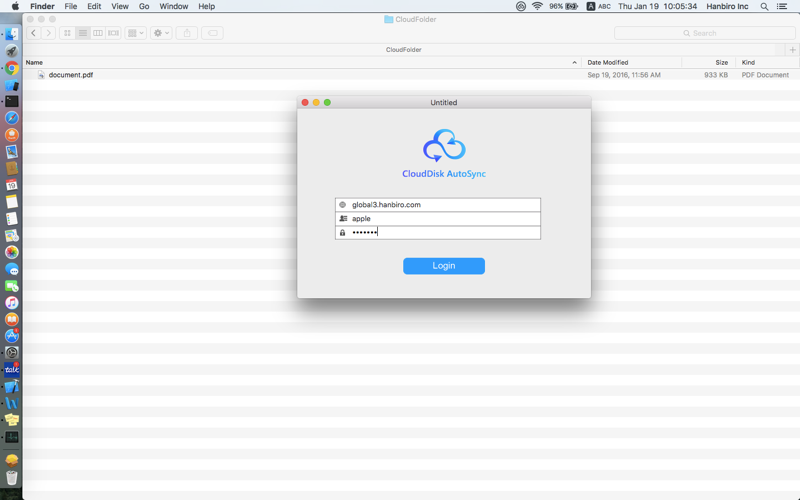
Task: Click the server address field global3.hanbiro.com
Action: 438,205
